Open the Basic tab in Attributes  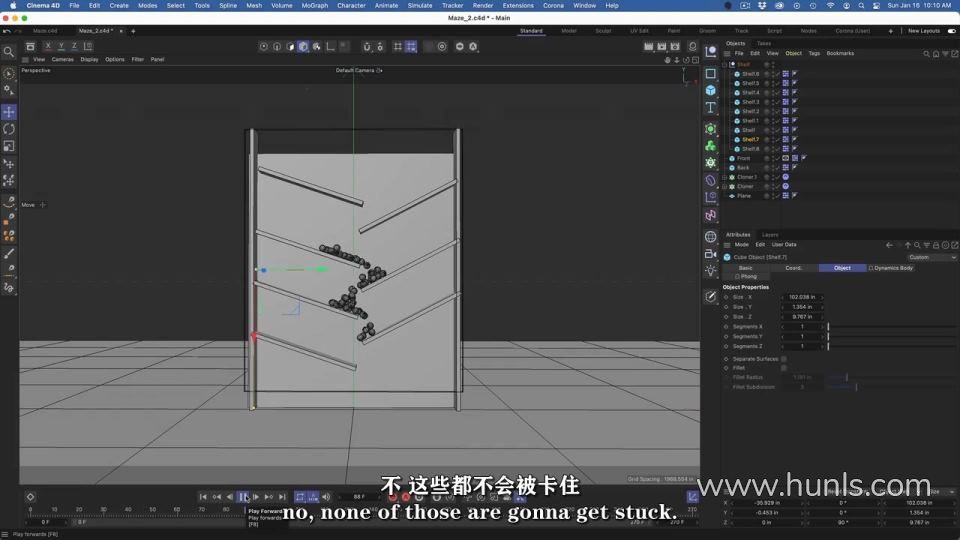pos(746,268)
